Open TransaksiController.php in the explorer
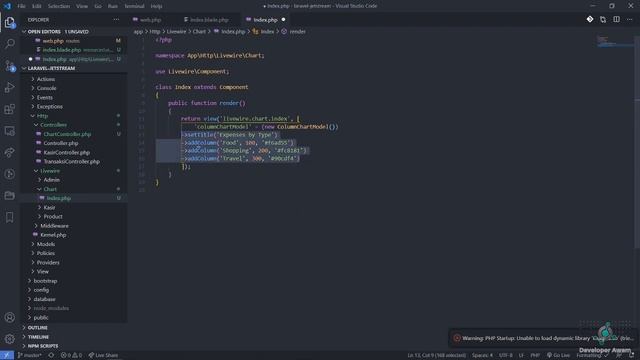Image resolution: width=640 pixels, height=360 pixels. click(71, 162)
